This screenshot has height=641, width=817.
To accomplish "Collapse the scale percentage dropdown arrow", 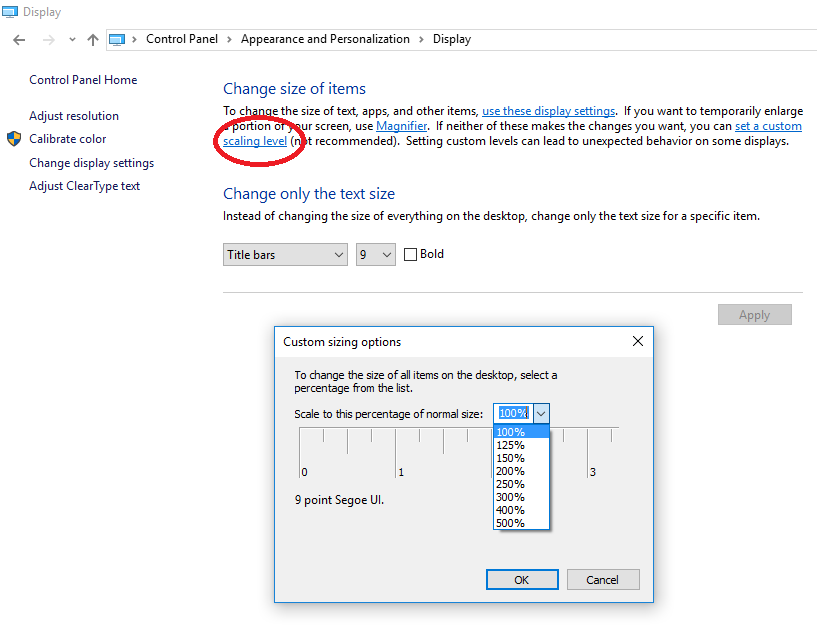I will pyautogui.click(x=541, y=413).
